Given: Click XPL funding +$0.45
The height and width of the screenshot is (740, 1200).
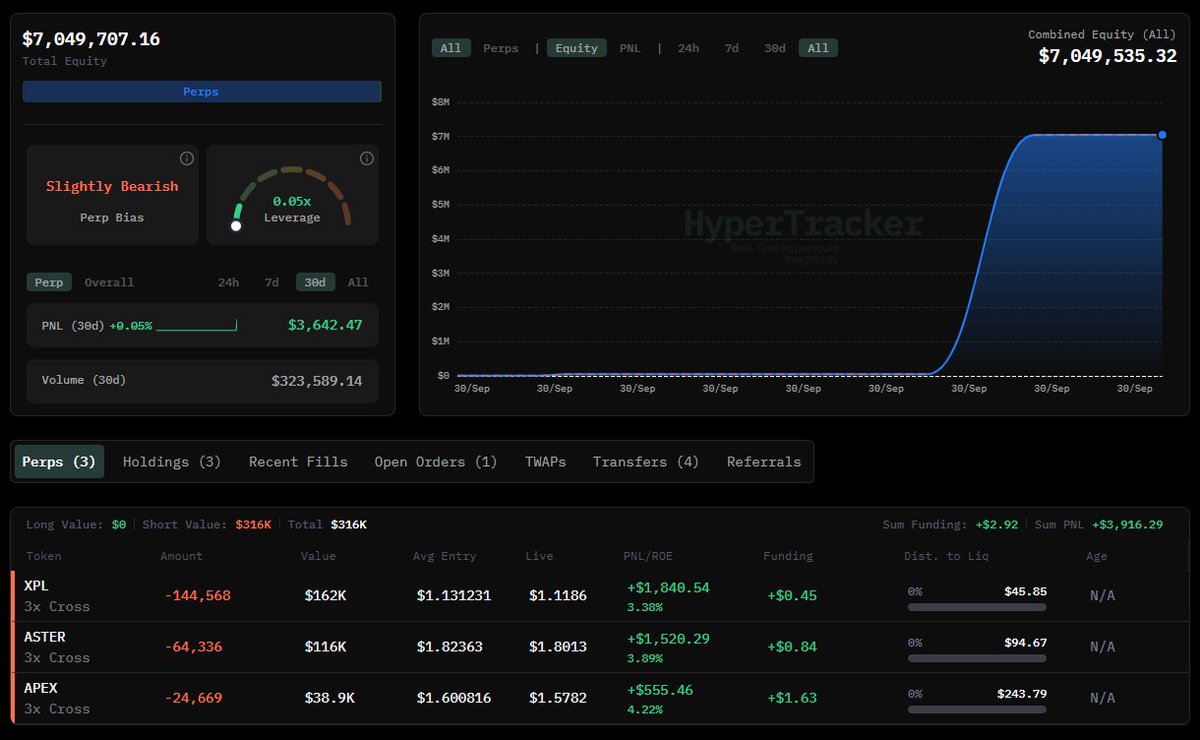Looking at the screenshot, I should point(792,596).
